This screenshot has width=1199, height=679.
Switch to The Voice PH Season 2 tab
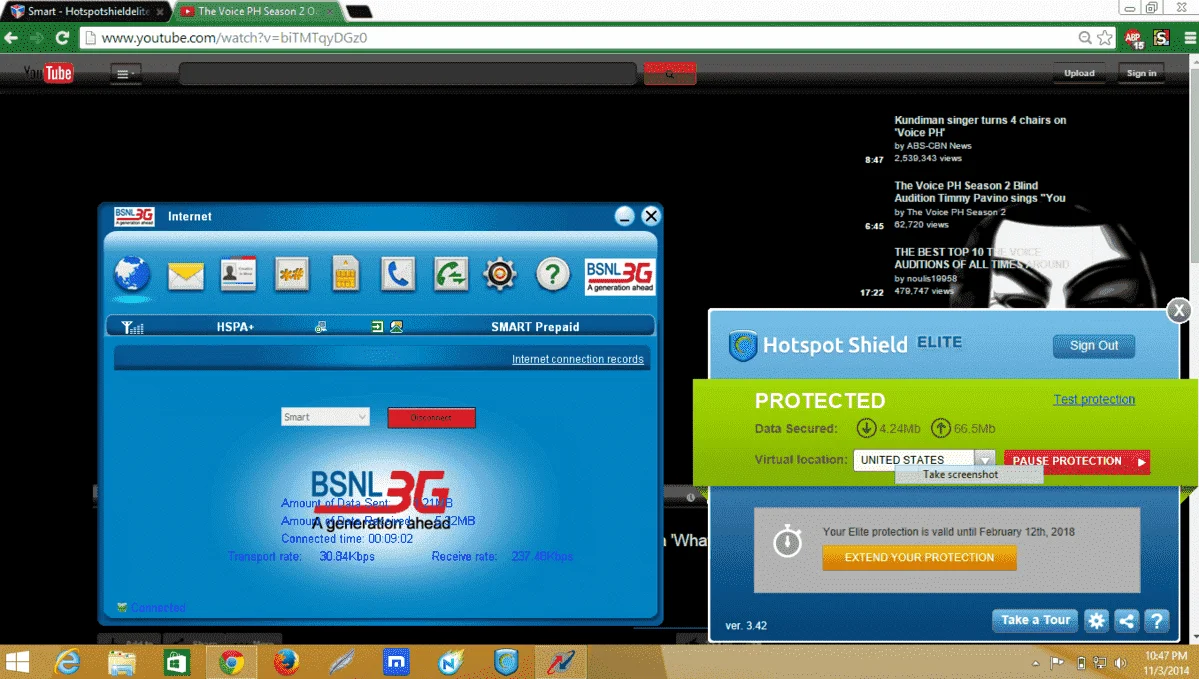point(256,11)
